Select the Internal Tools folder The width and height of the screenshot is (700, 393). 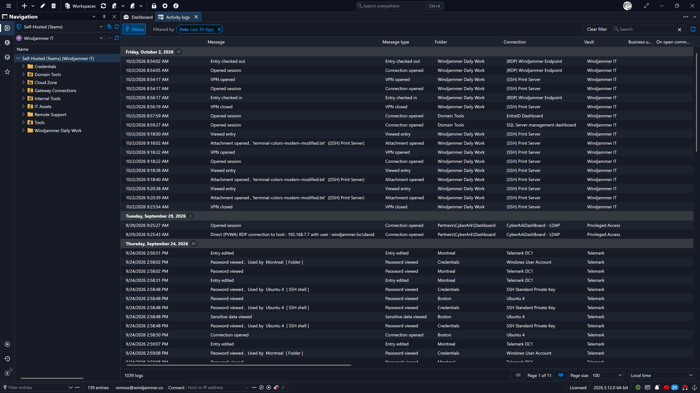point(47,99)
